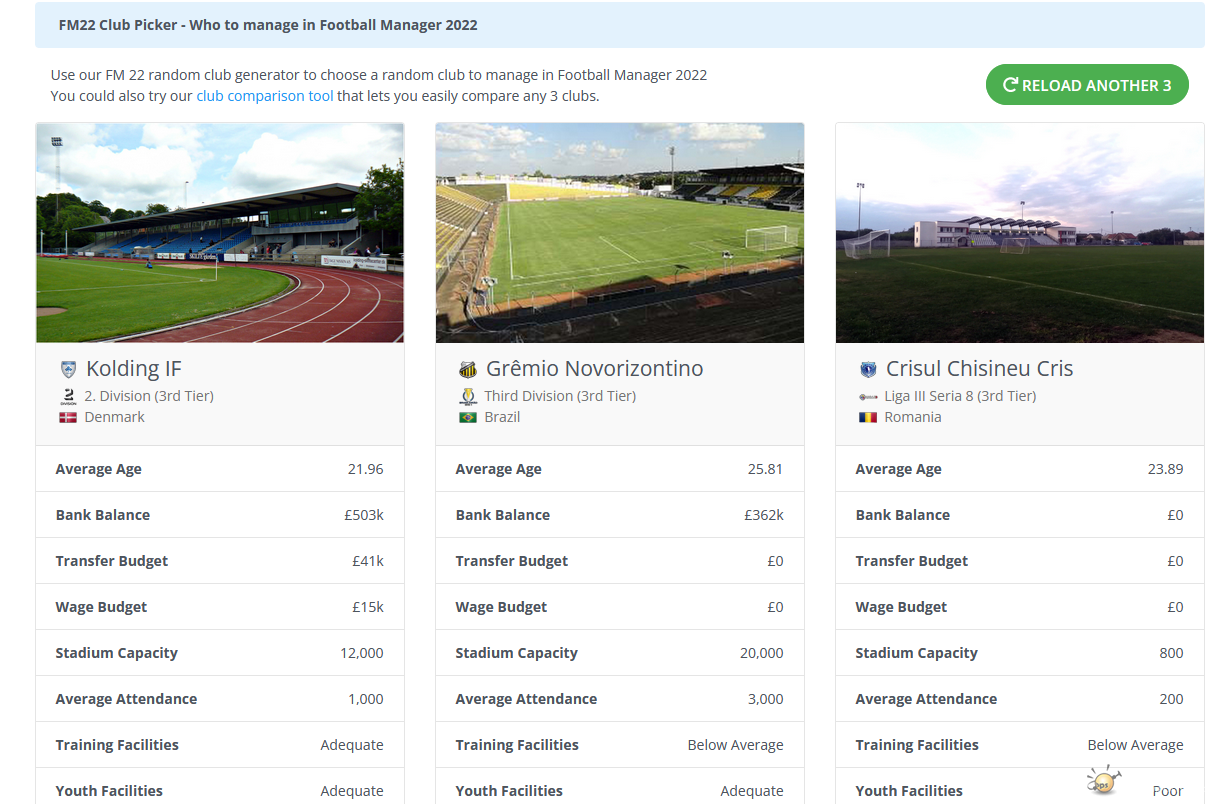Image resolution: width=1217 pixels, height=804 pixels.
Task: Click Grêmio Novorizontino 'Transfer Budget' label
Action: click(512, 561)
